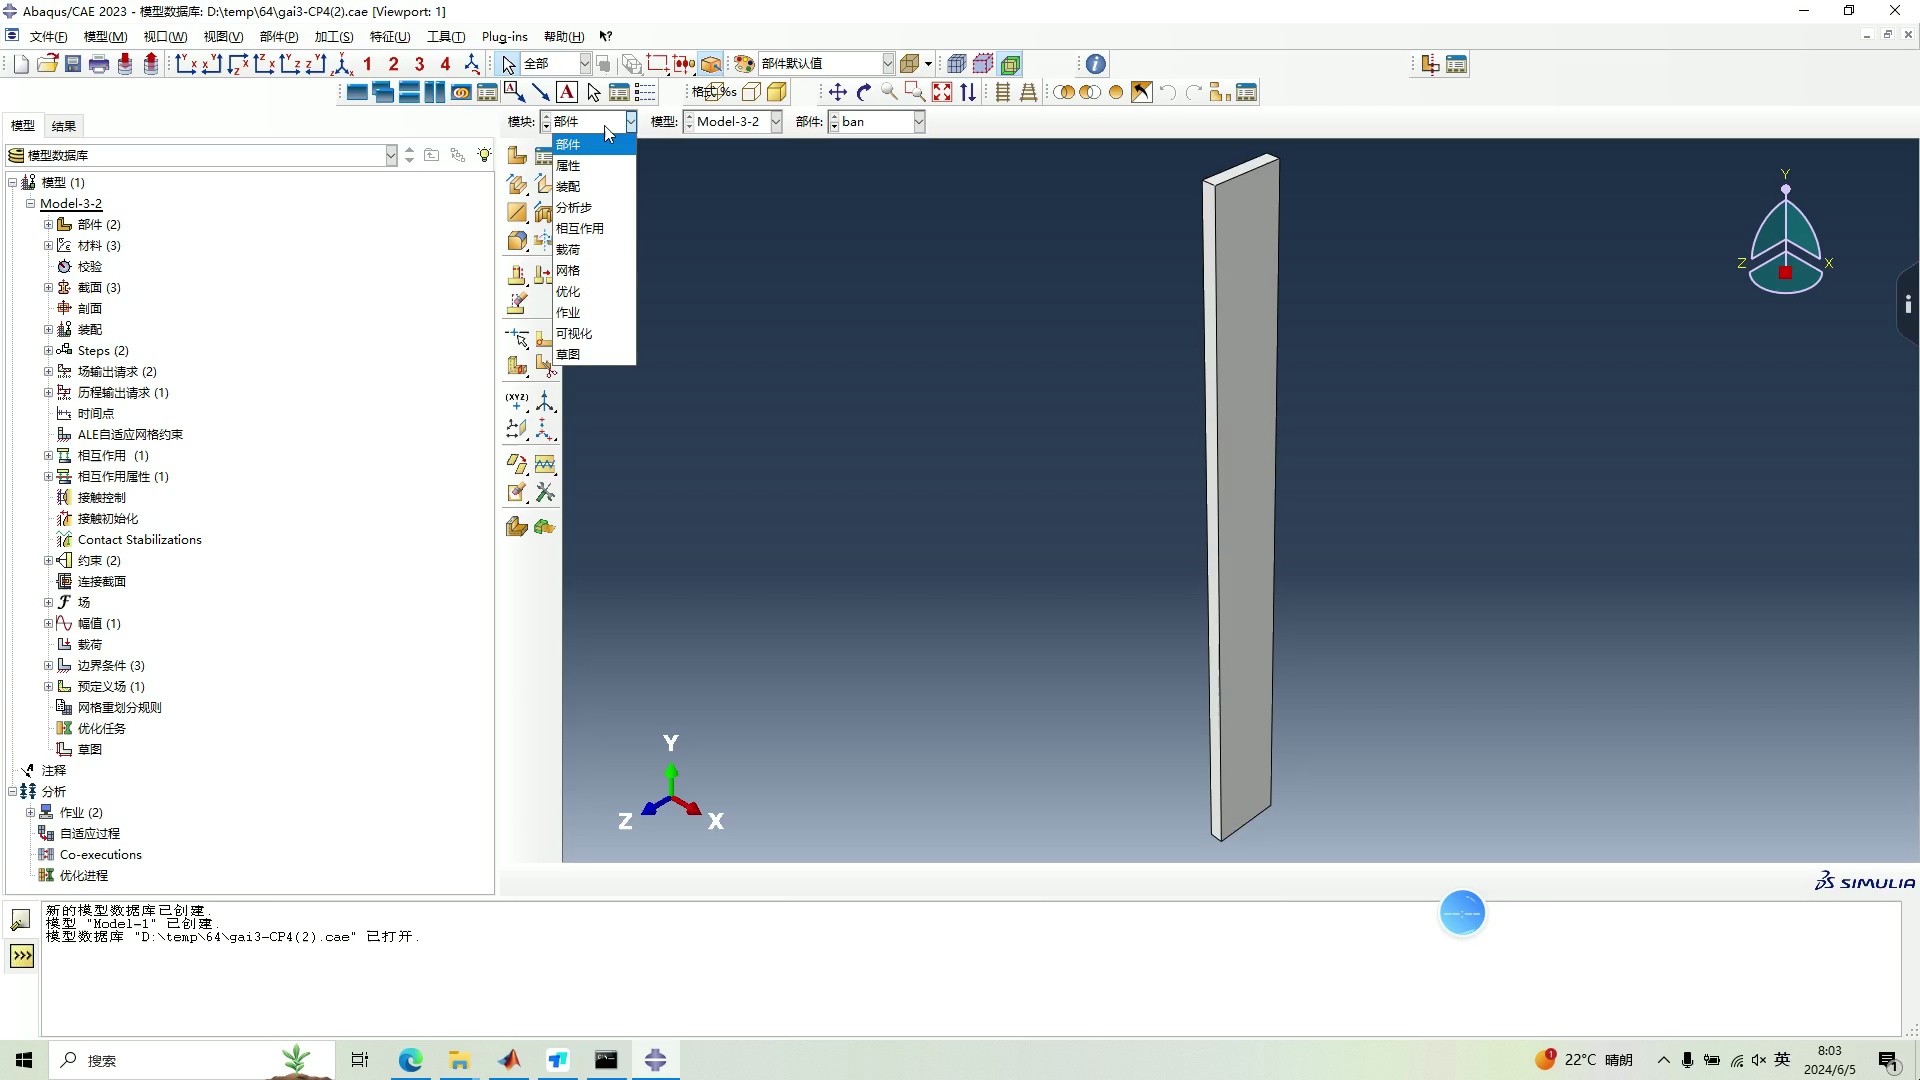Switch to the 结果 tab
This screenshot has height=1080, width=1920.
point(64,126)
